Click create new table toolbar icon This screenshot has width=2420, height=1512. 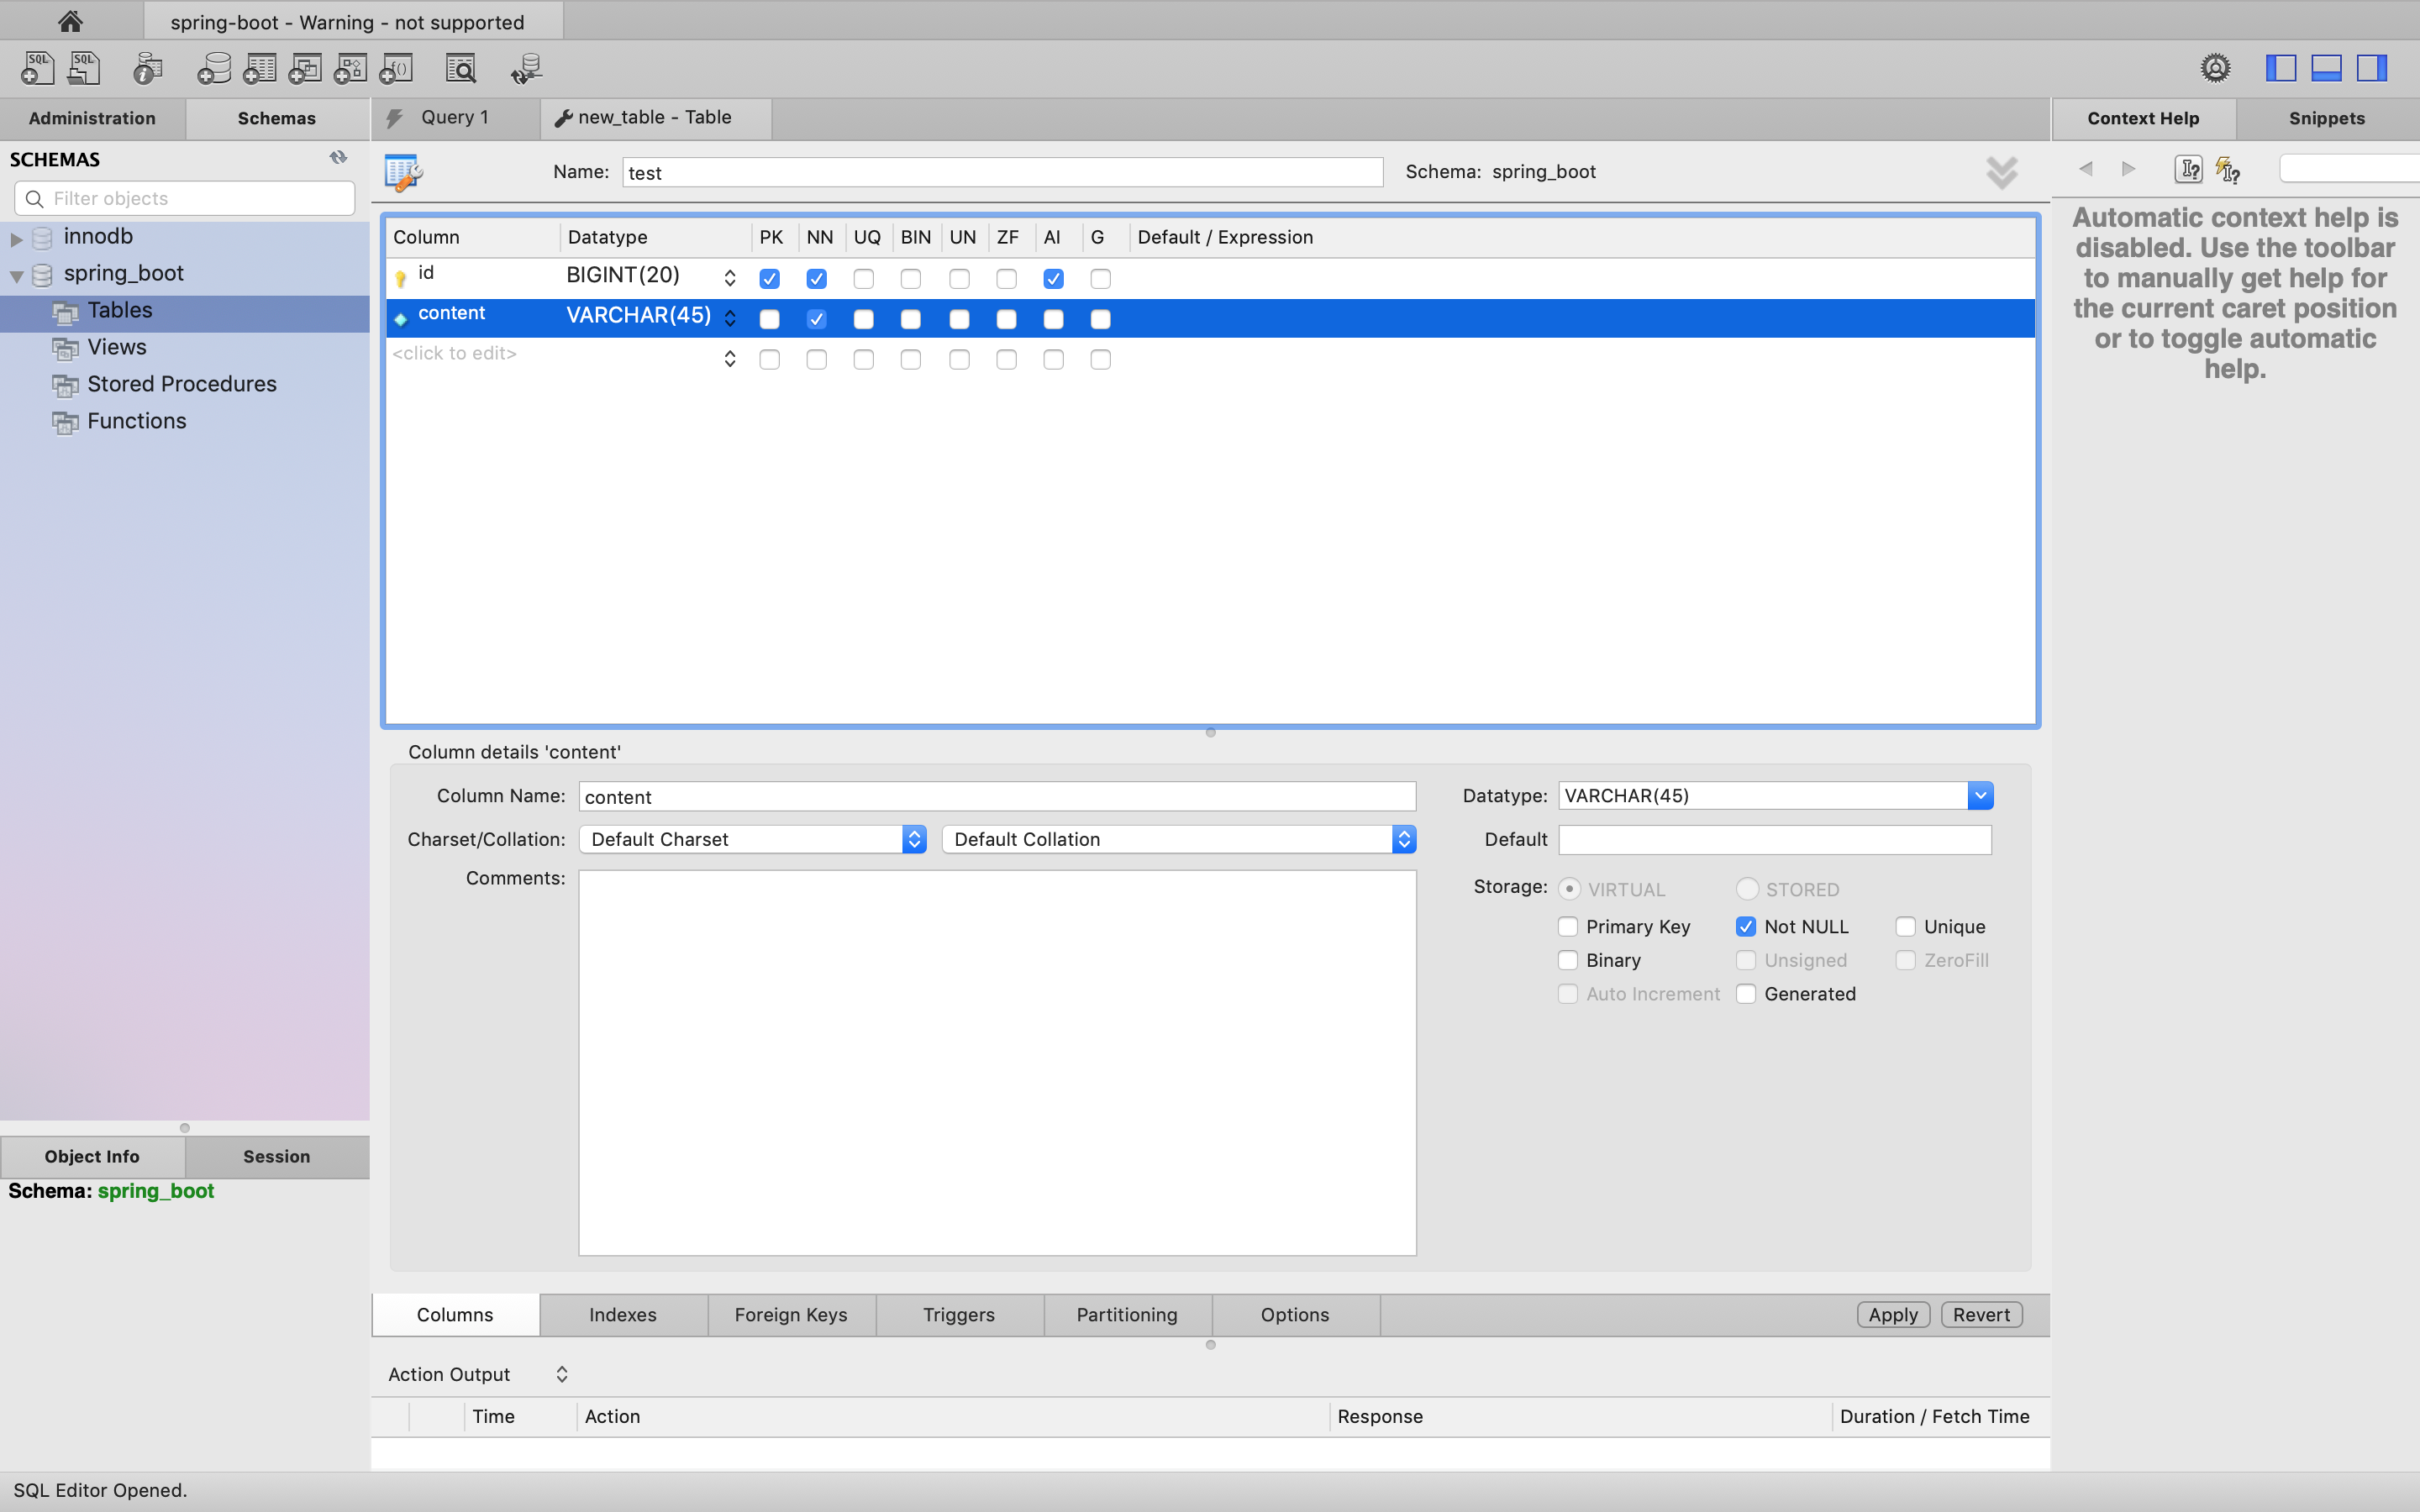pyautogui.click(x=259, y=68)
